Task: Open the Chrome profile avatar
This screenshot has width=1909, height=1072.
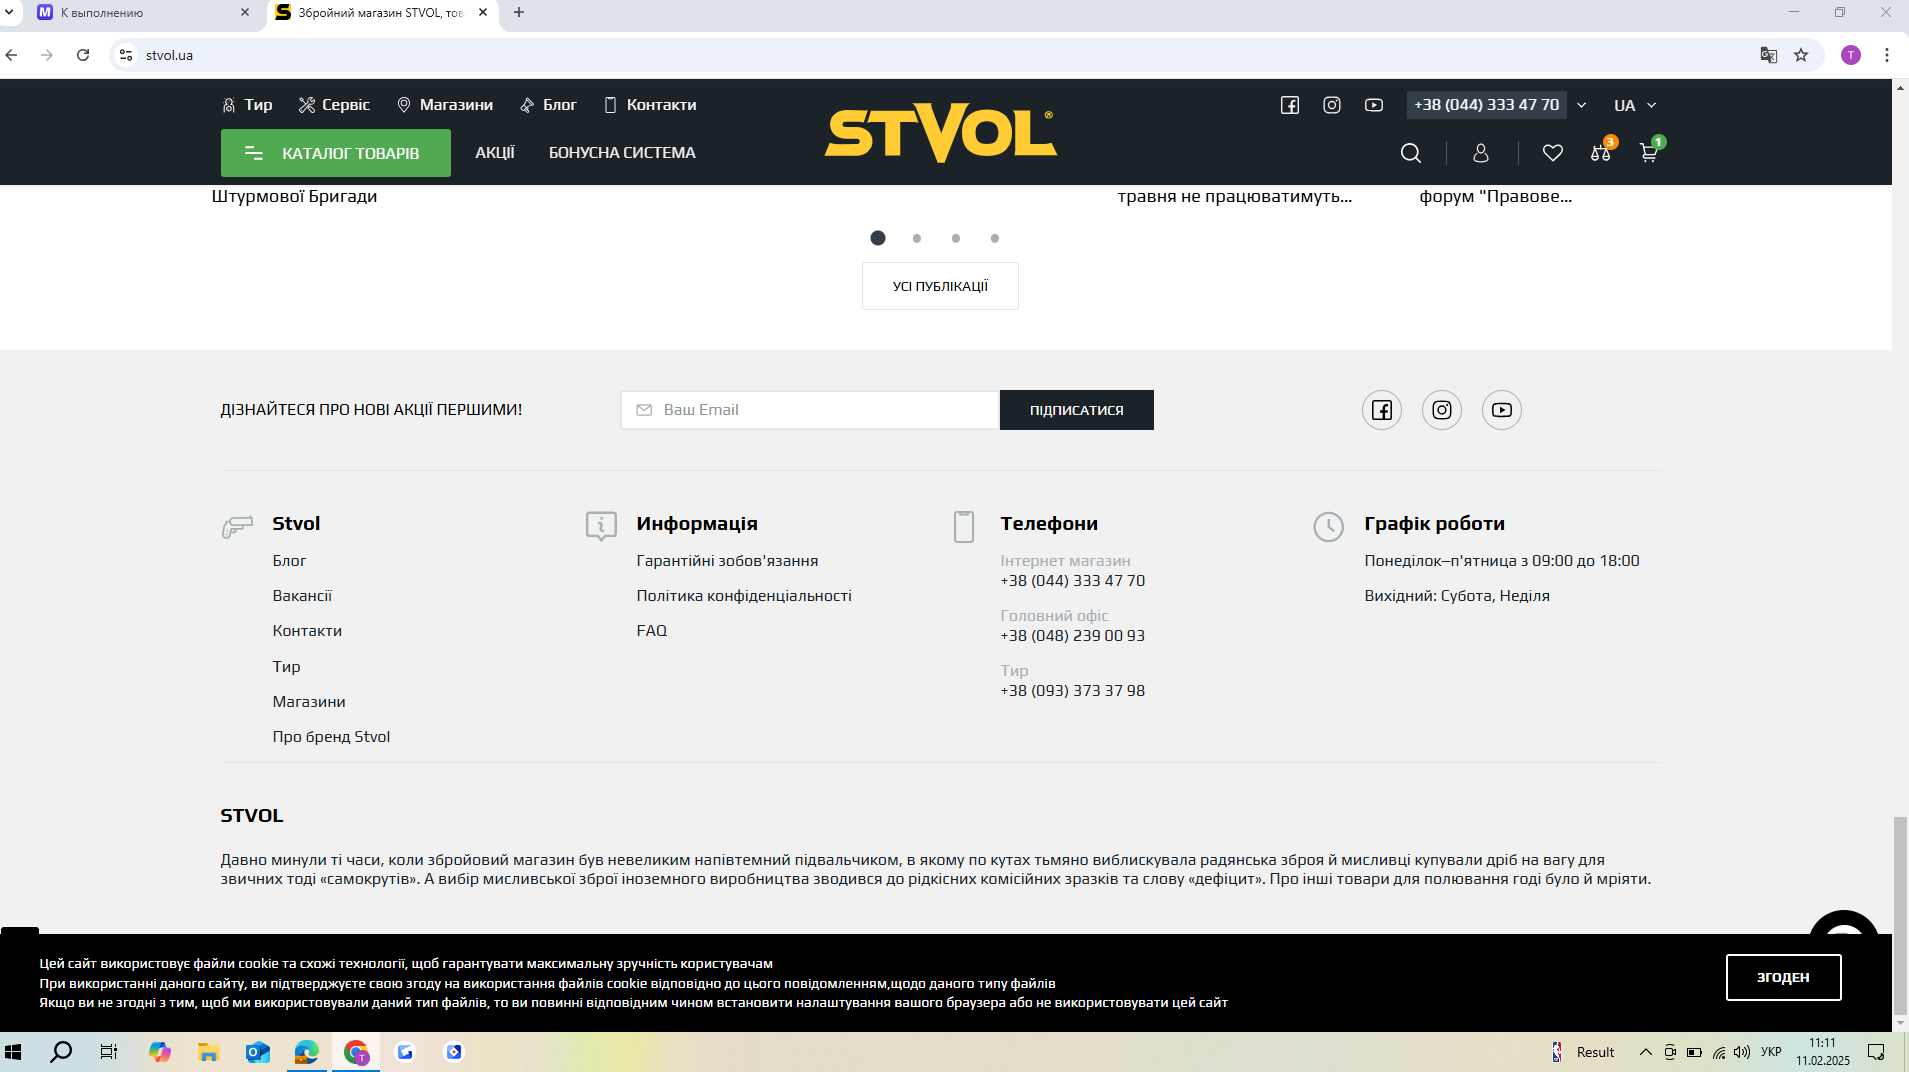Action: click(1851, 55)
